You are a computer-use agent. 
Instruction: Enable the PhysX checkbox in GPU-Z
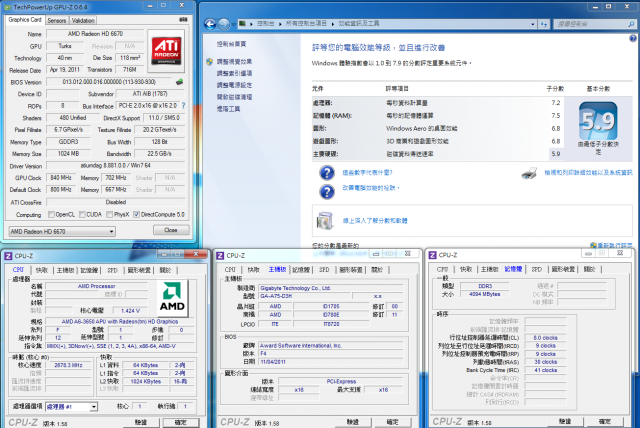[x=109, y=214]
